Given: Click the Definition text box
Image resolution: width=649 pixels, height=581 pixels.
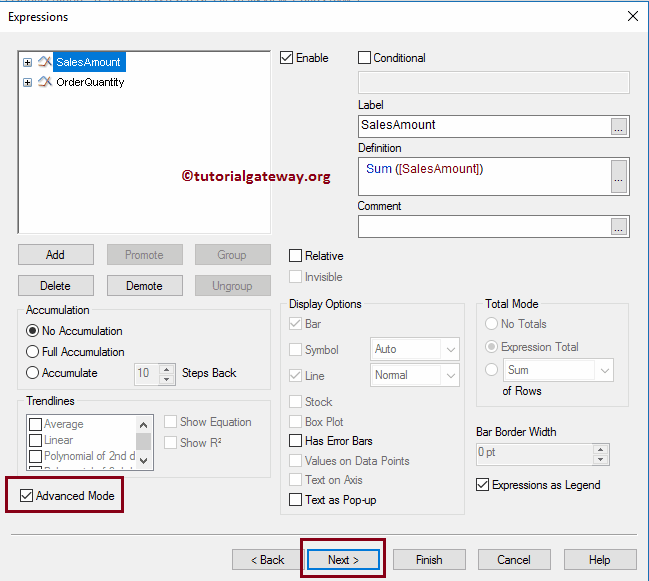Looking at the screenshot, I should (x=484, y=176).
